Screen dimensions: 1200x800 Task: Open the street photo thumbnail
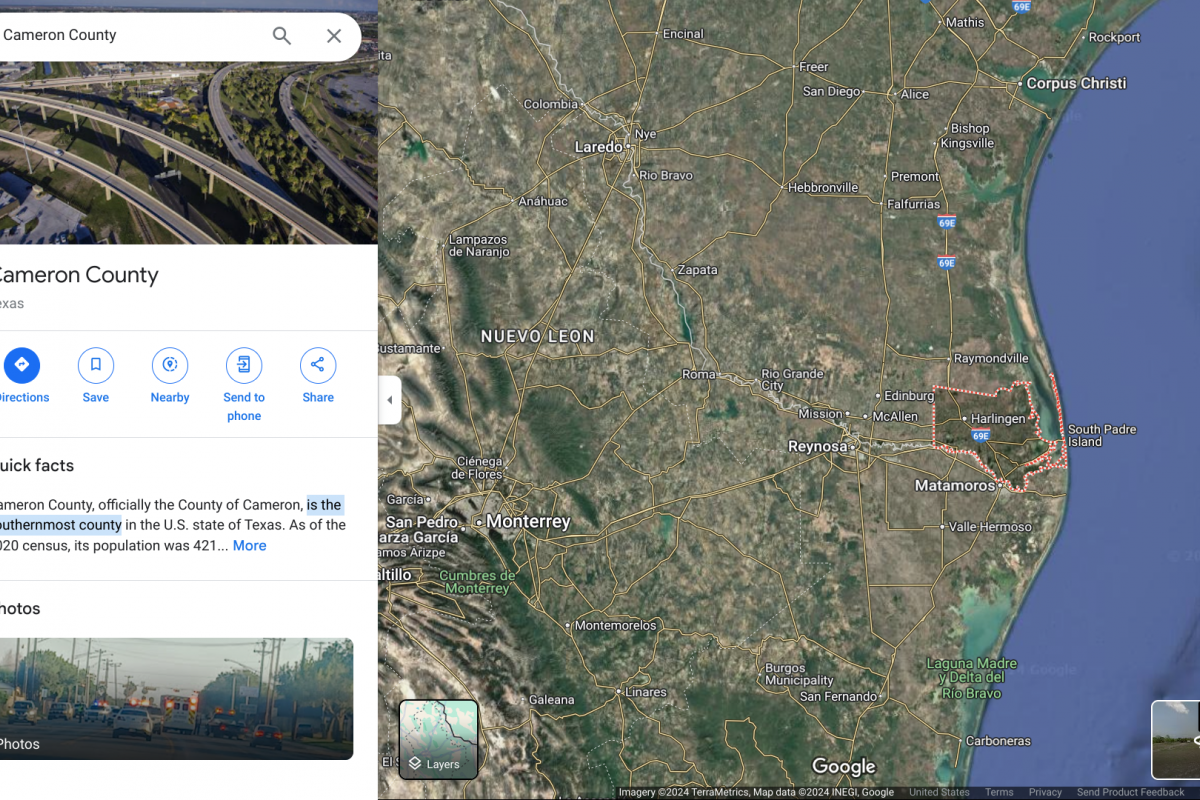click(176, 698)
